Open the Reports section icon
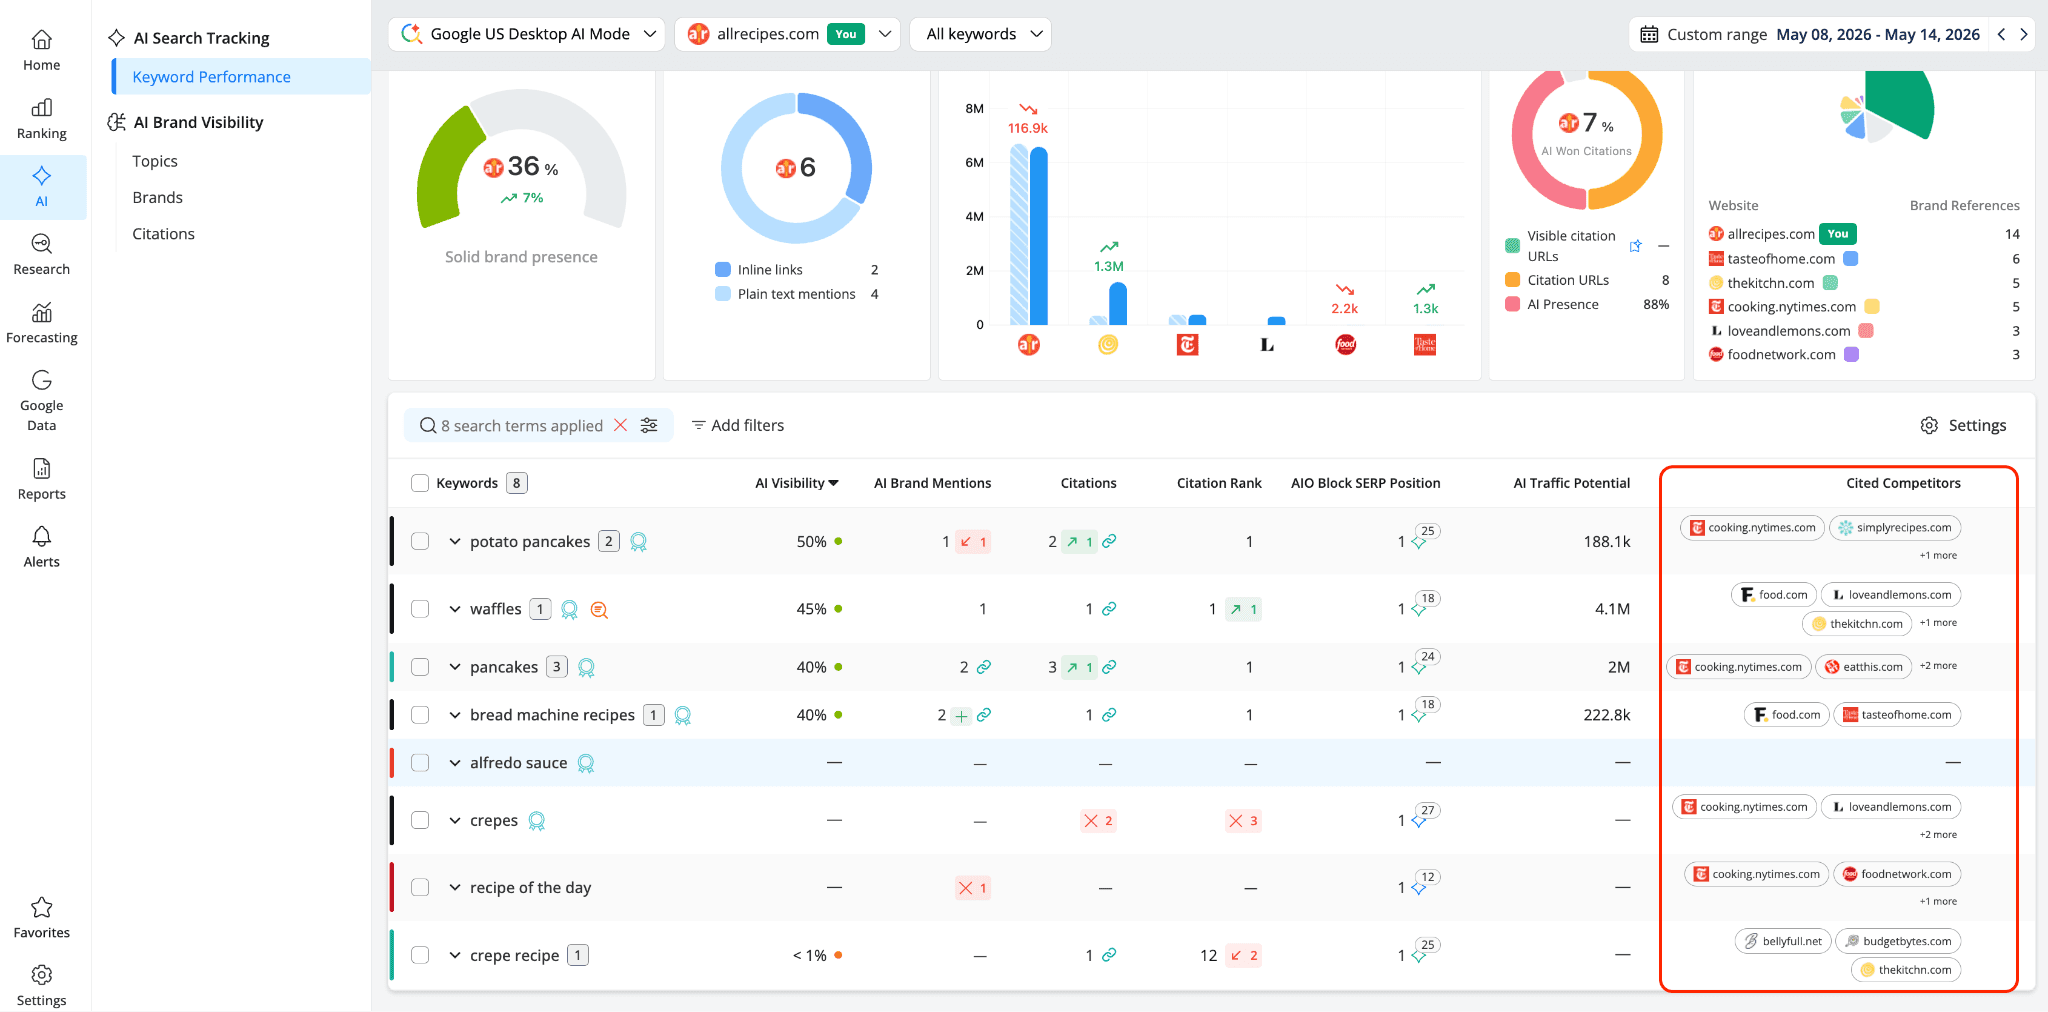 [x=41, y=468]
